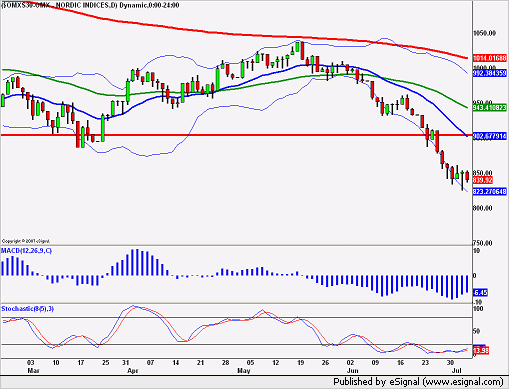509x389 pixels.
Task: Click the Jun month label on time axis
Action: coord(353,370)
